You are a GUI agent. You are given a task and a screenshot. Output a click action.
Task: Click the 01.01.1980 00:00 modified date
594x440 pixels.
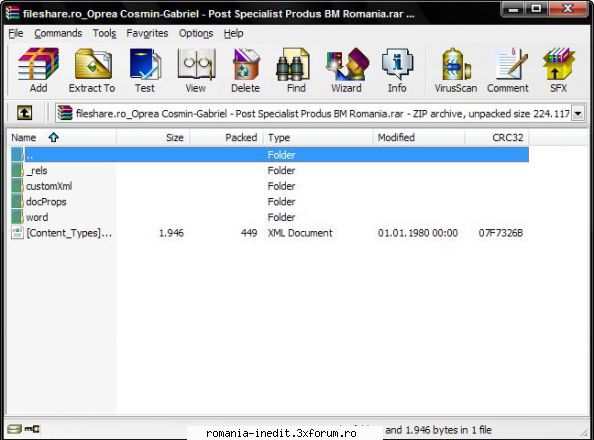(x=418, y=233)
